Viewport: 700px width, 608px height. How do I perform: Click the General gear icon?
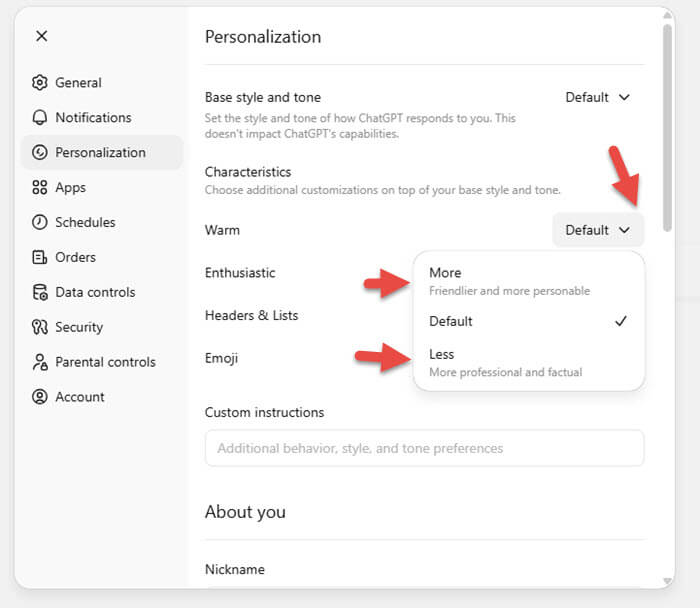(40, 83)
